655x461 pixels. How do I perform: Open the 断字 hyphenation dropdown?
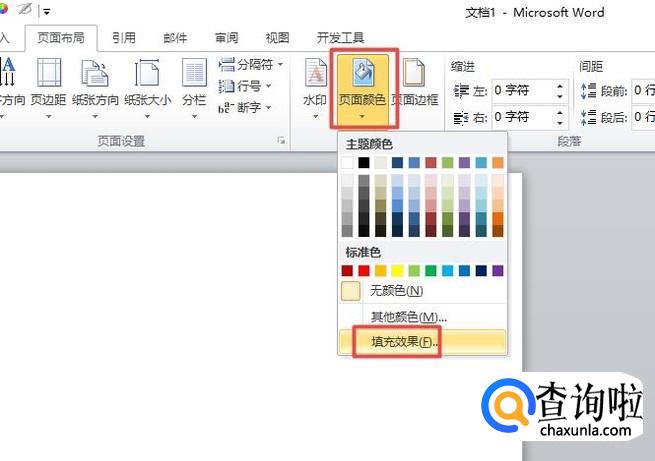coord(245,108)
